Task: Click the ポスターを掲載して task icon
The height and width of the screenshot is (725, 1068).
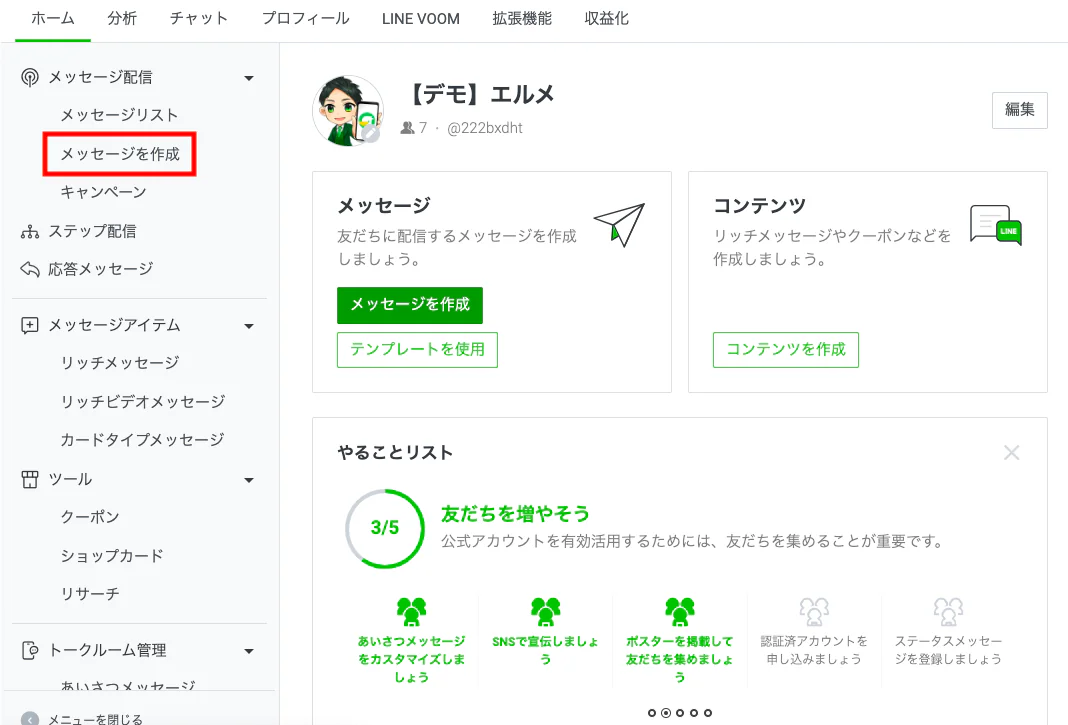Action: tap(680, 611)
